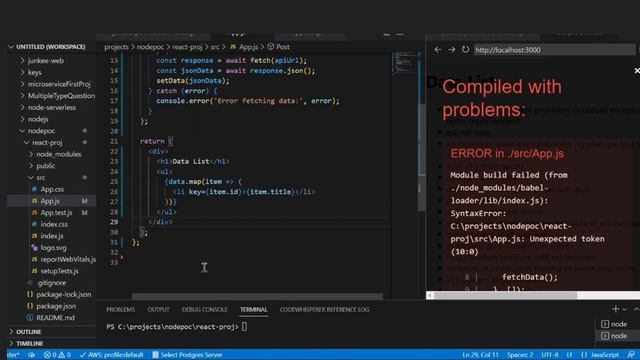640x360 pixels.
Task: Open setupTests.js file
Action: (x=59, y=271)
